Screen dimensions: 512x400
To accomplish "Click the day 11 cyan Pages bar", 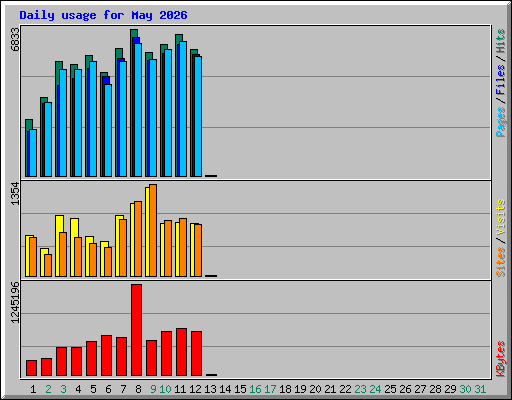I will (183, 109).
